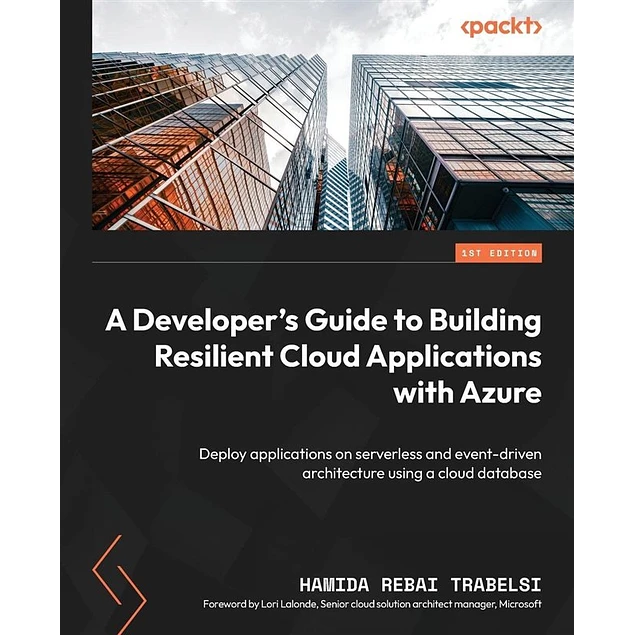Click subtitle line "architecture using a cloud database"
This screenshot has width=635, height=635.
coord(421,473)
